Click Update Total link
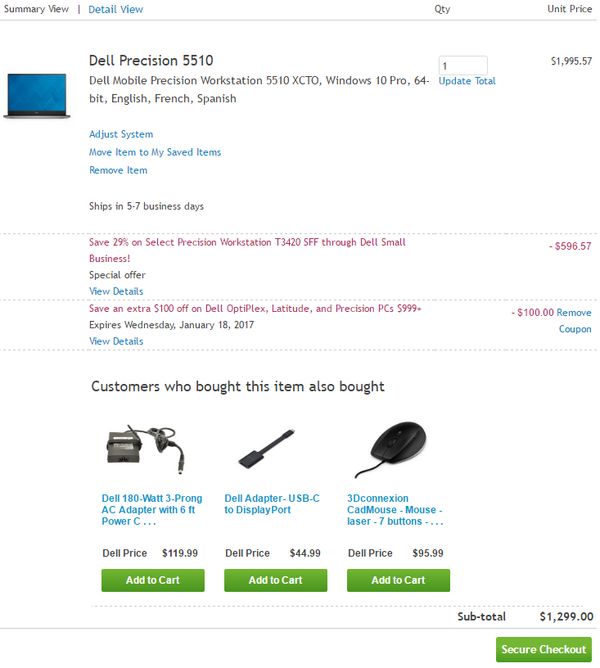Screen dimensions: 600x668 coord(467,81)
